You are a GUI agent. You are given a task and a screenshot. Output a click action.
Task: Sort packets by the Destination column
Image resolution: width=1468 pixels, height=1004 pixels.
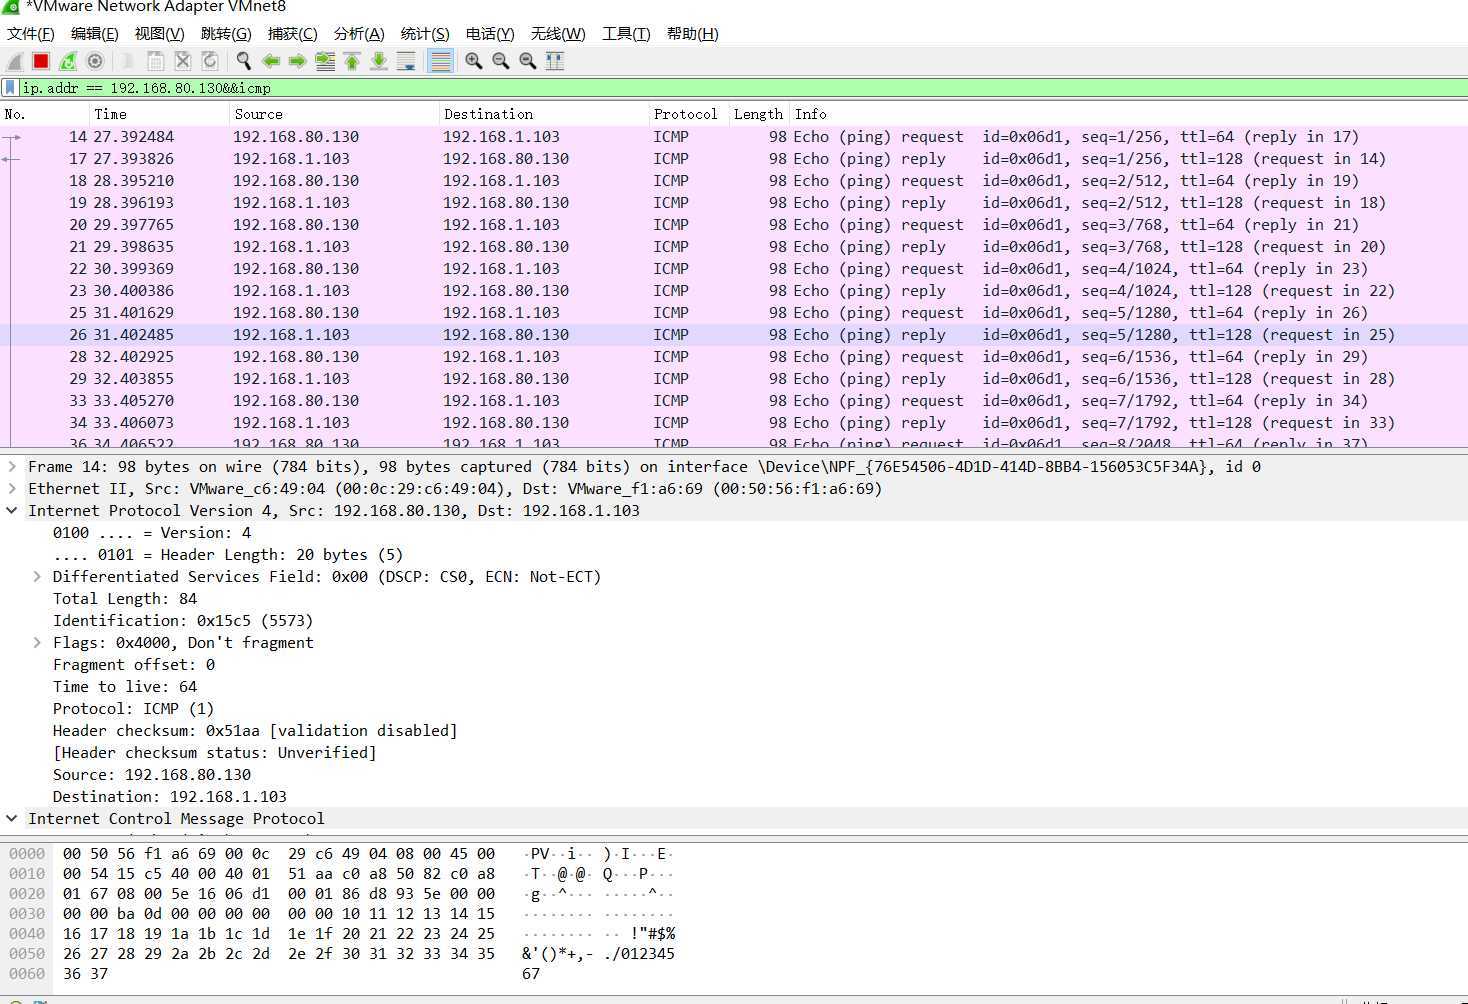[544, 114]
